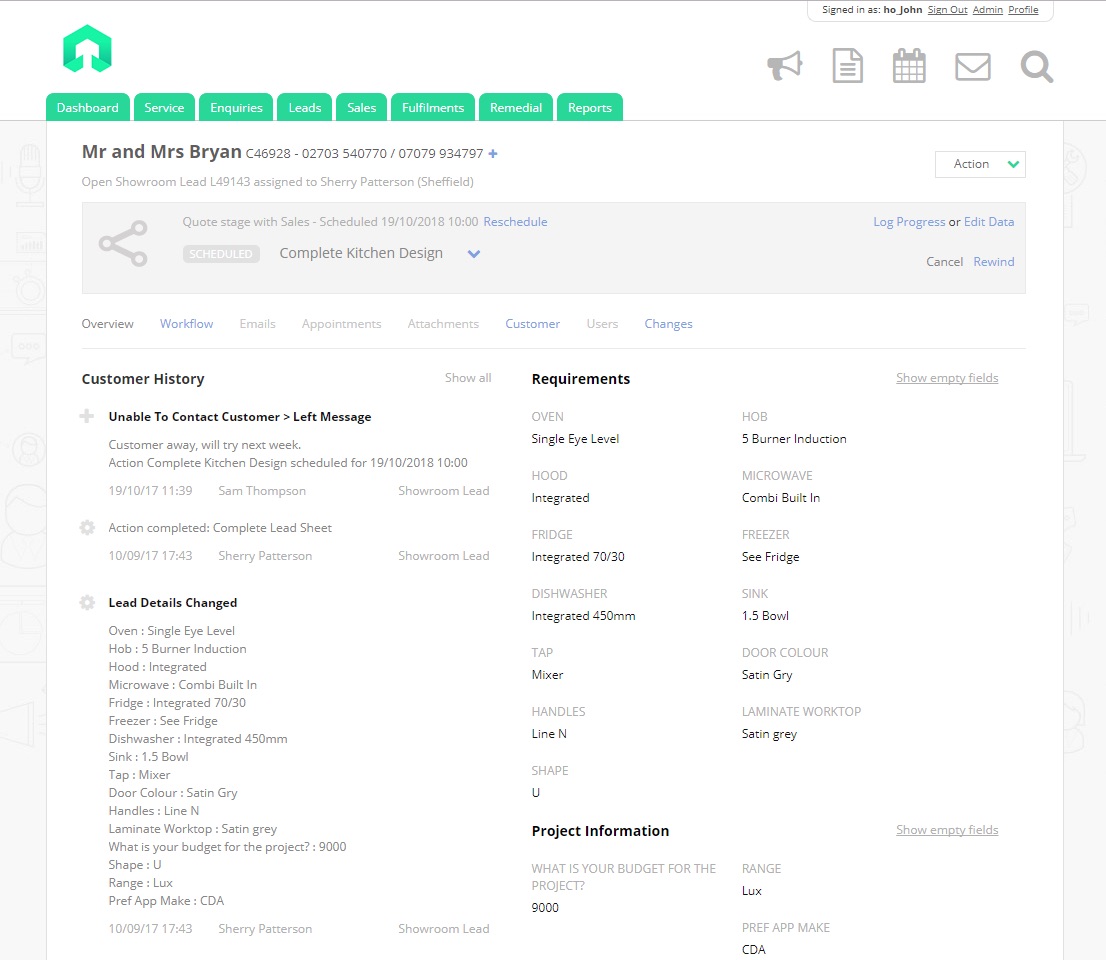Open the Fulfilments navigation tab
This screenshot has width=1106, height=960.
[x=433, y=108]
